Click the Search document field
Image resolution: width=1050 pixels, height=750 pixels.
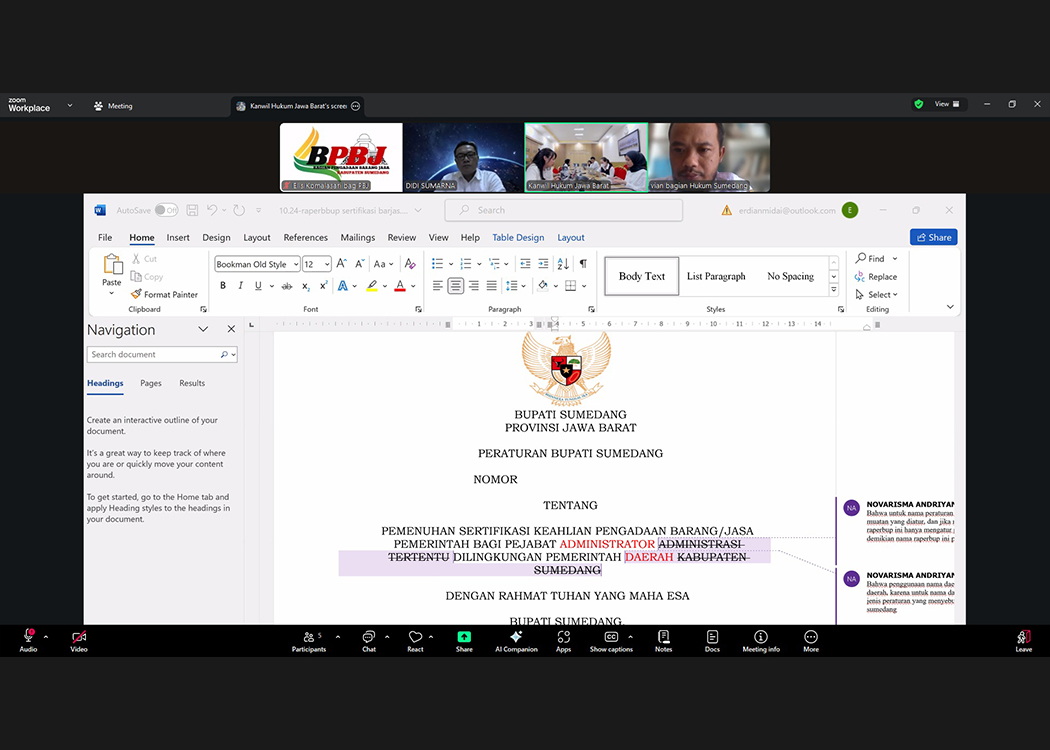coord(155,355)
